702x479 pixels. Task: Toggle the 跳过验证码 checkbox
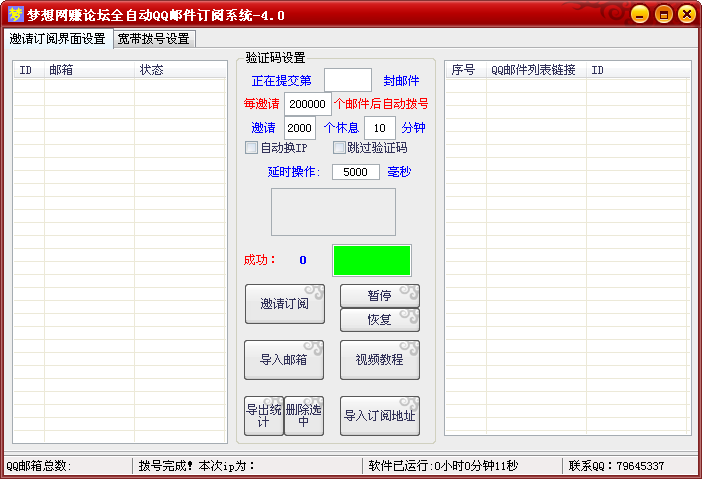pyautogui.click(x=339, y=148)
